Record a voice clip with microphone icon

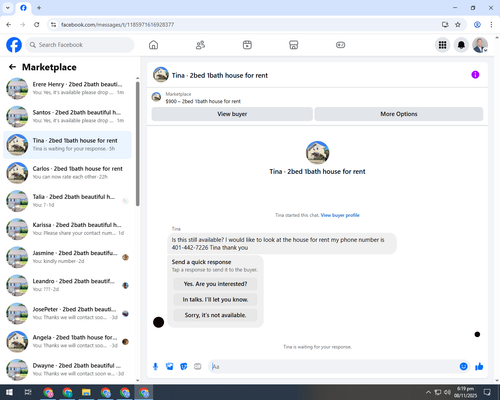155,367
